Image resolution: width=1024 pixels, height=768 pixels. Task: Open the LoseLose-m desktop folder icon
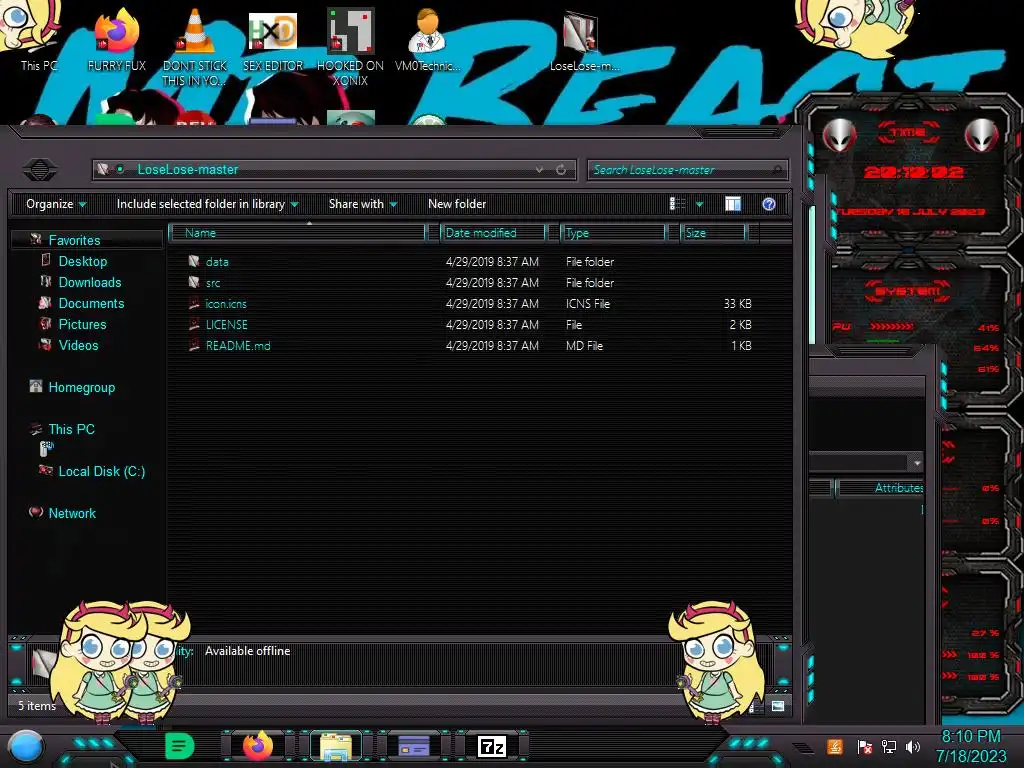coord(583,39)
